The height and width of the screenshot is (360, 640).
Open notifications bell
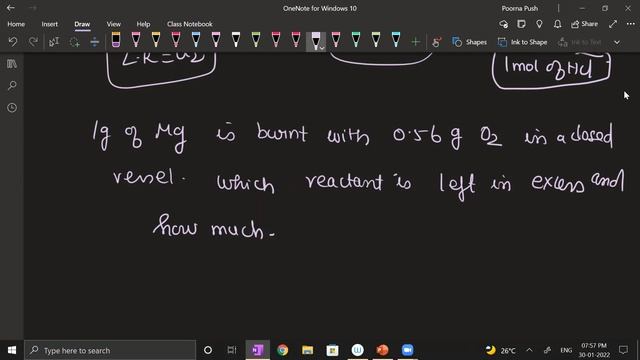click(x=557, y=24)
